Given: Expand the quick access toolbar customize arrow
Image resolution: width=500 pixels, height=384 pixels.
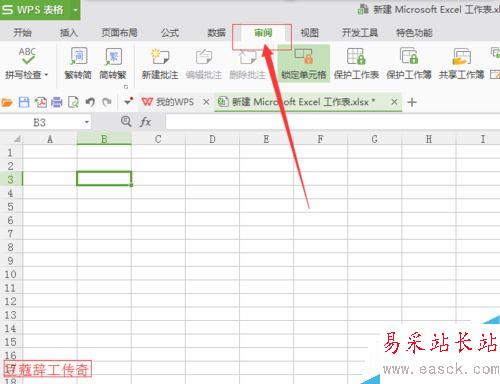Looking at the screenshot, I should pyautogui.click(x=128, y=101).
